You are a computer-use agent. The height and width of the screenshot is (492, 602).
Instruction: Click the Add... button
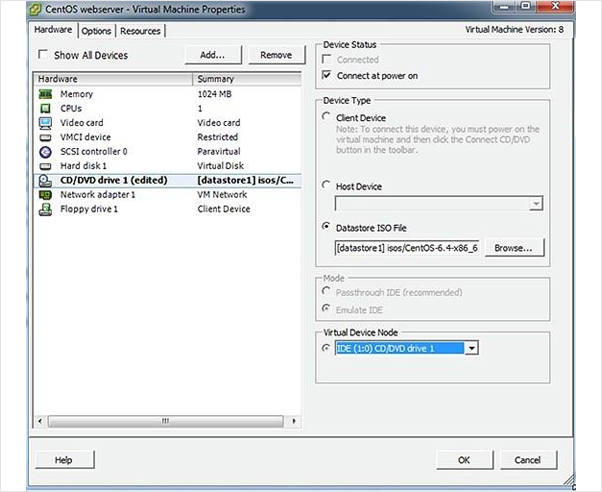click(213, 55)
